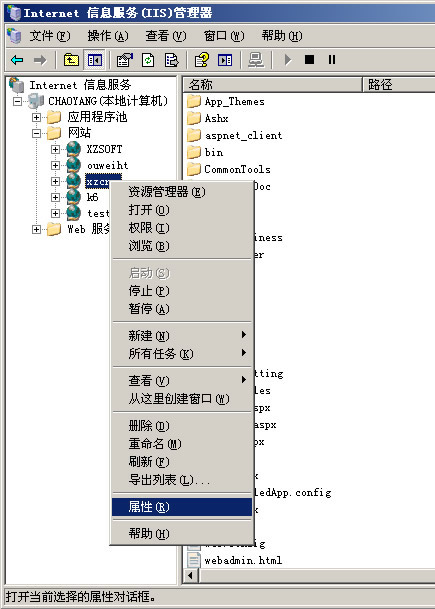
Task: Open the 新建(N) submenu
Action: [x=182, y=336]
